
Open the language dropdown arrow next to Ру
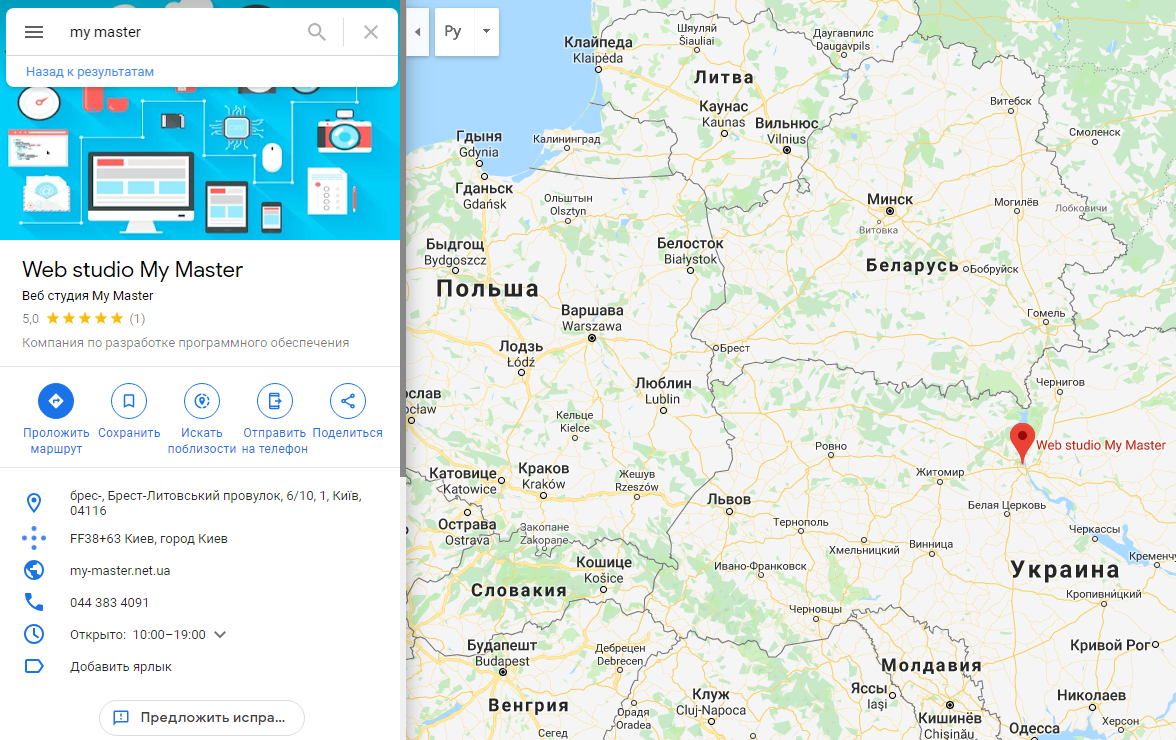pyautogui.click(x=487, y=31)
